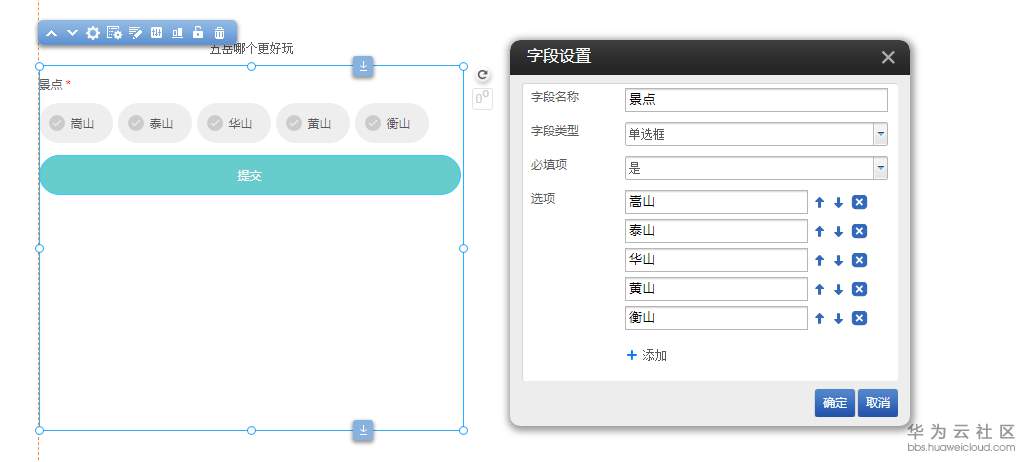Move the module up with the toolbar chevron
This screenshot has height=462, width=1029.
(52, 33)
